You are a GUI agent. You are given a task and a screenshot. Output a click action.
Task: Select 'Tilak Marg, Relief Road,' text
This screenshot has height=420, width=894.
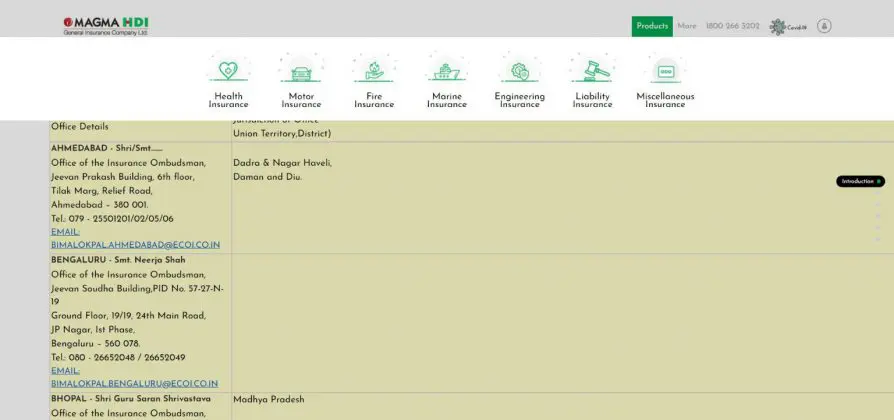101,191
